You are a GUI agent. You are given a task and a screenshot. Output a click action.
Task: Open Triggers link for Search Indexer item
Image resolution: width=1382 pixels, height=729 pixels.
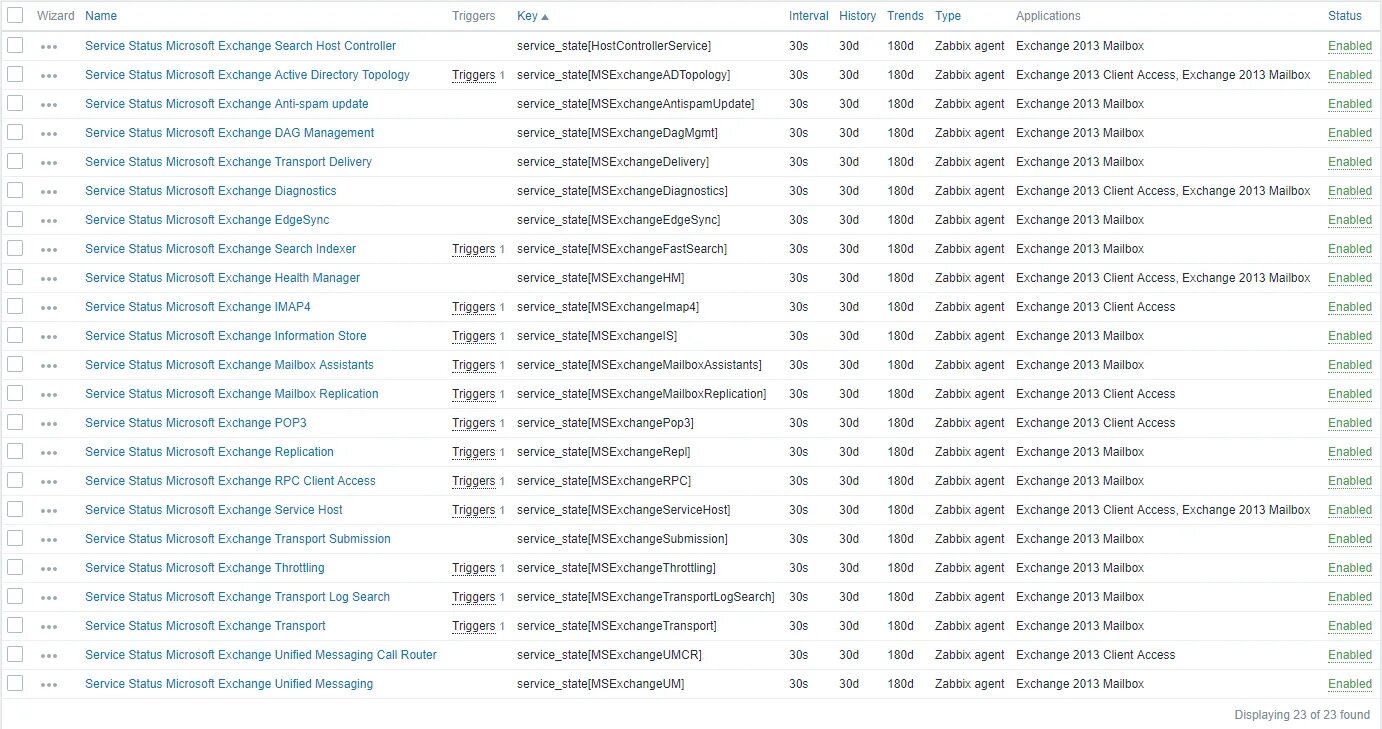(x=474, y=249)
